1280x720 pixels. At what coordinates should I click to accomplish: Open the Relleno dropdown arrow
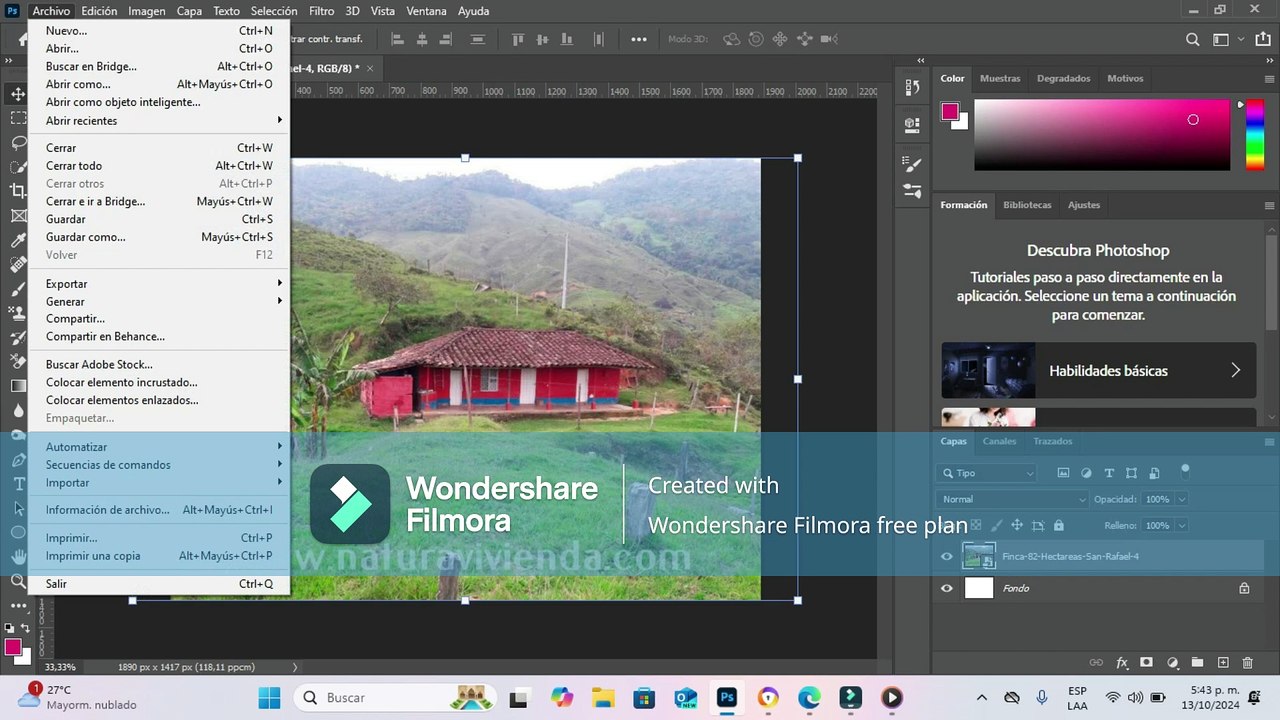click(x=1181, y=525)
